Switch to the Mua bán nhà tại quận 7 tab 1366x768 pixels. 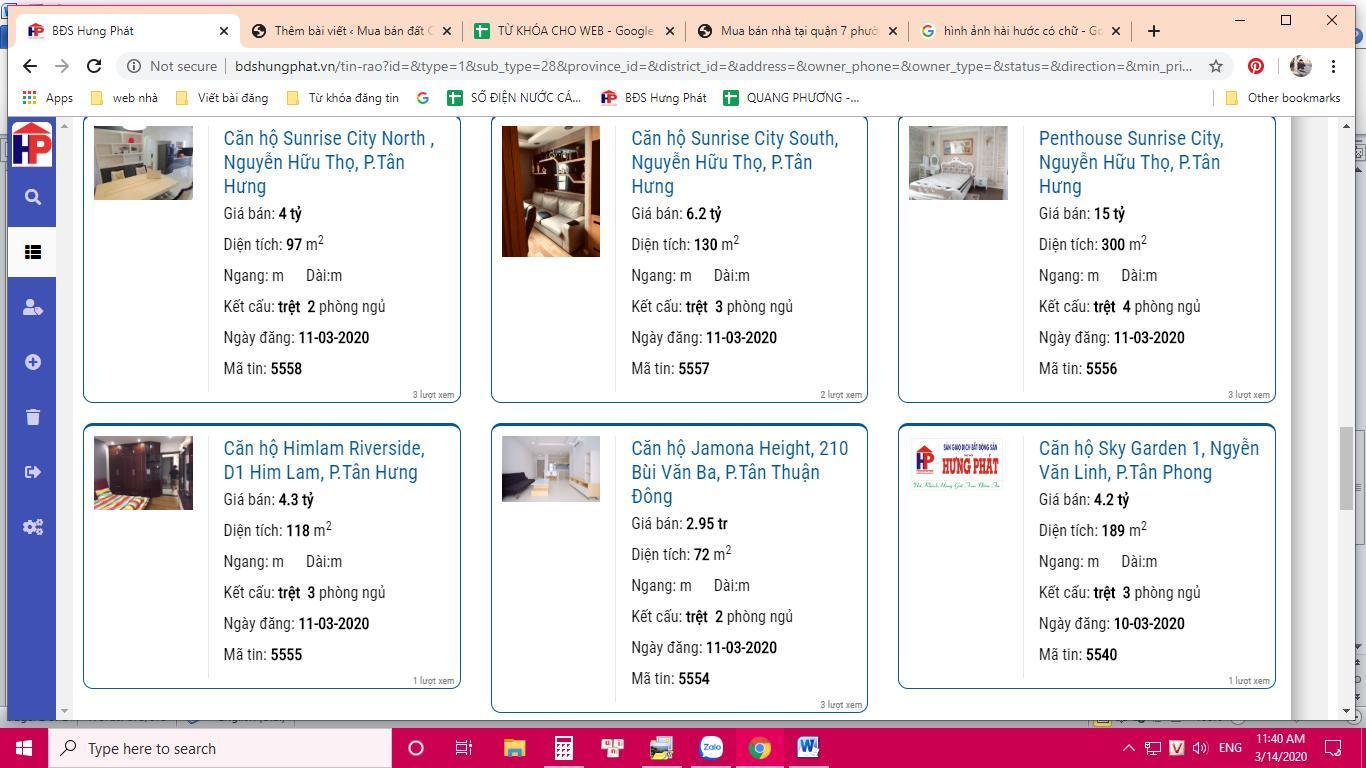(797, 31)
